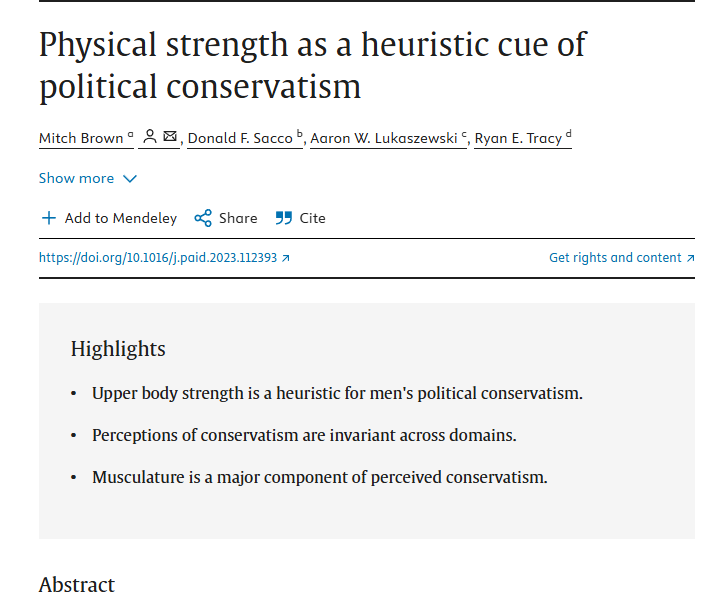709x598 pixels.
Task: Click the arrow icon after DOI link
Action: 285,258
